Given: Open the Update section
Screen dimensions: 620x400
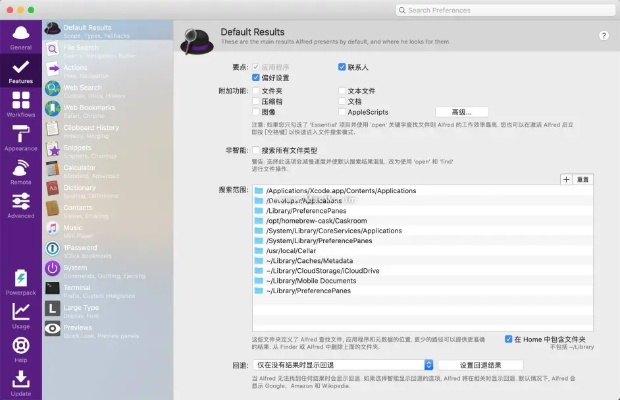Looking at the screenshot, I should pyautogui.click(x=20, y=381).
